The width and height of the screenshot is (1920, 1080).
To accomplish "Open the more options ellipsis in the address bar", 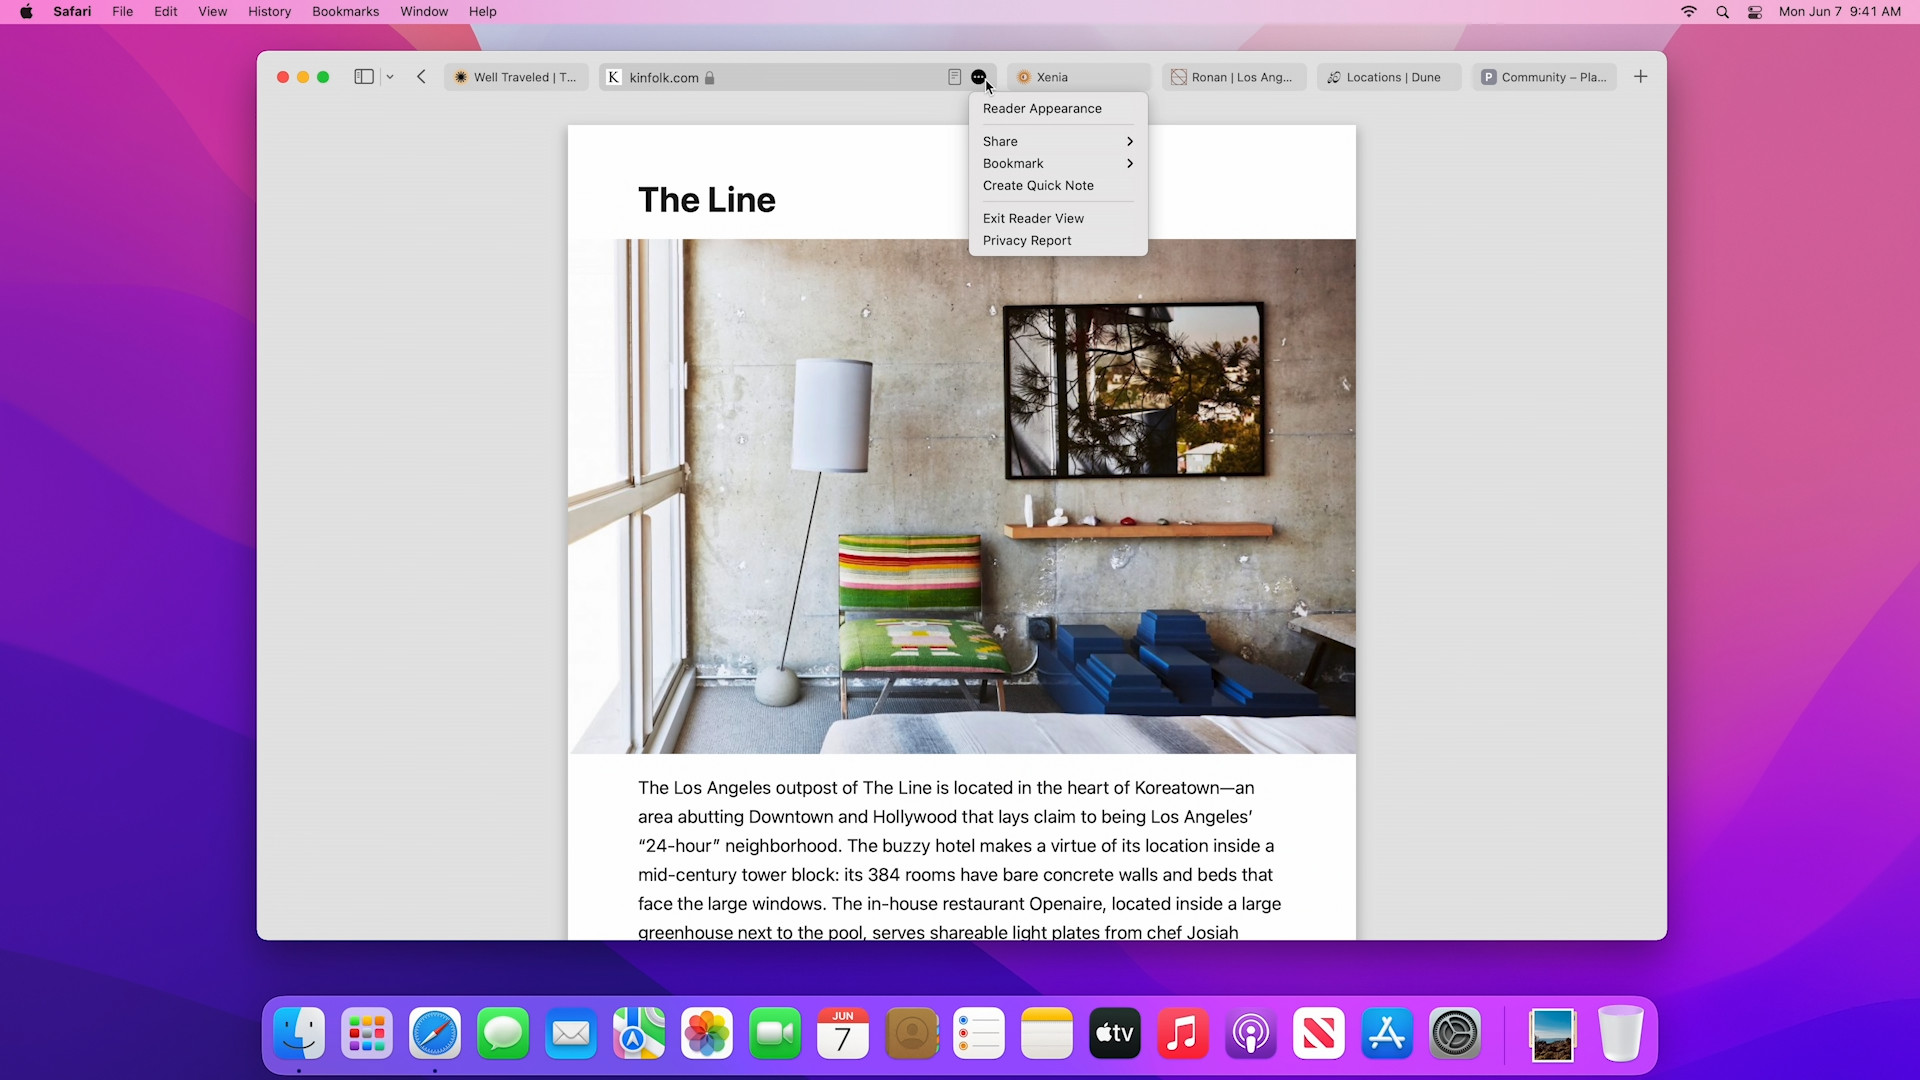I will [x=979, y=77].
